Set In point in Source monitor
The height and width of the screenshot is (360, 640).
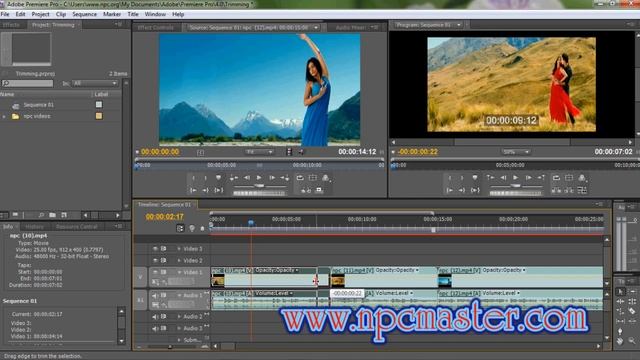(x=193, y=178)
